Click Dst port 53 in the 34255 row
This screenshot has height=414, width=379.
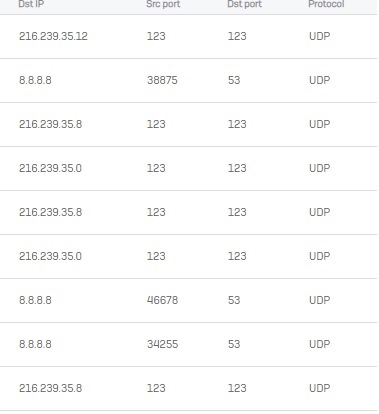click(234, 344)
